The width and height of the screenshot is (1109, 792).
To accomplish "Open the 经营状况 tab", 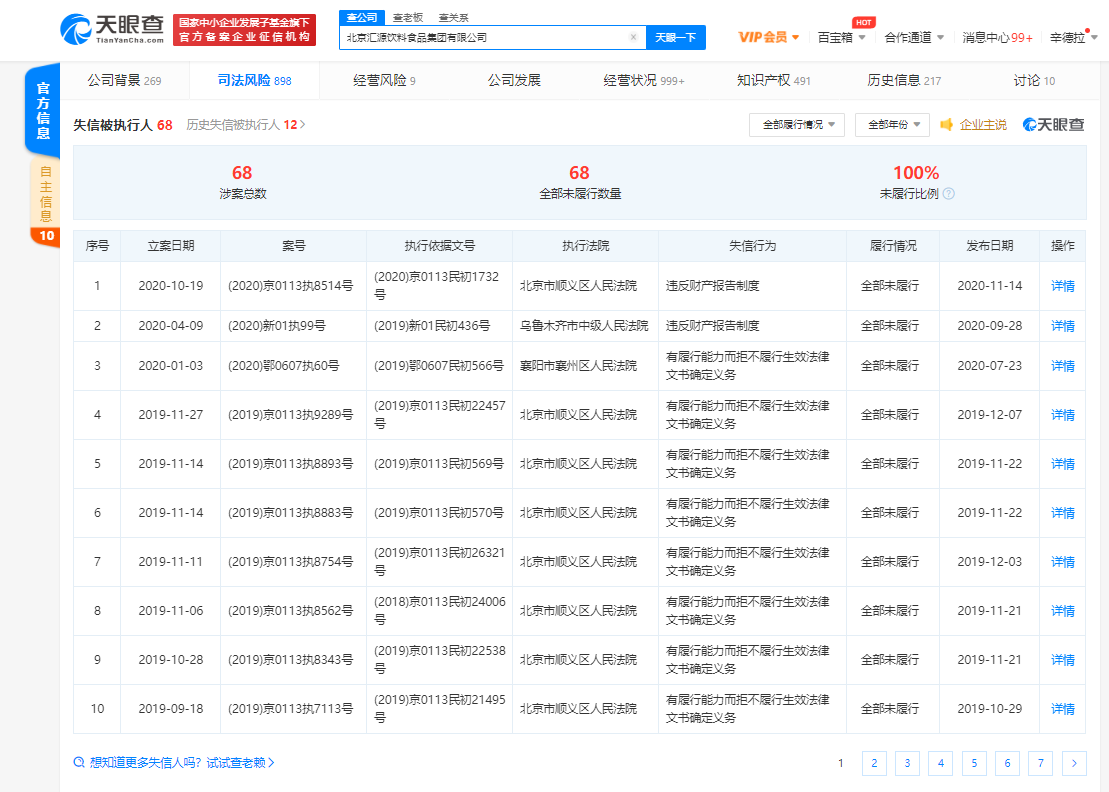I will click(x=644, y=81).
